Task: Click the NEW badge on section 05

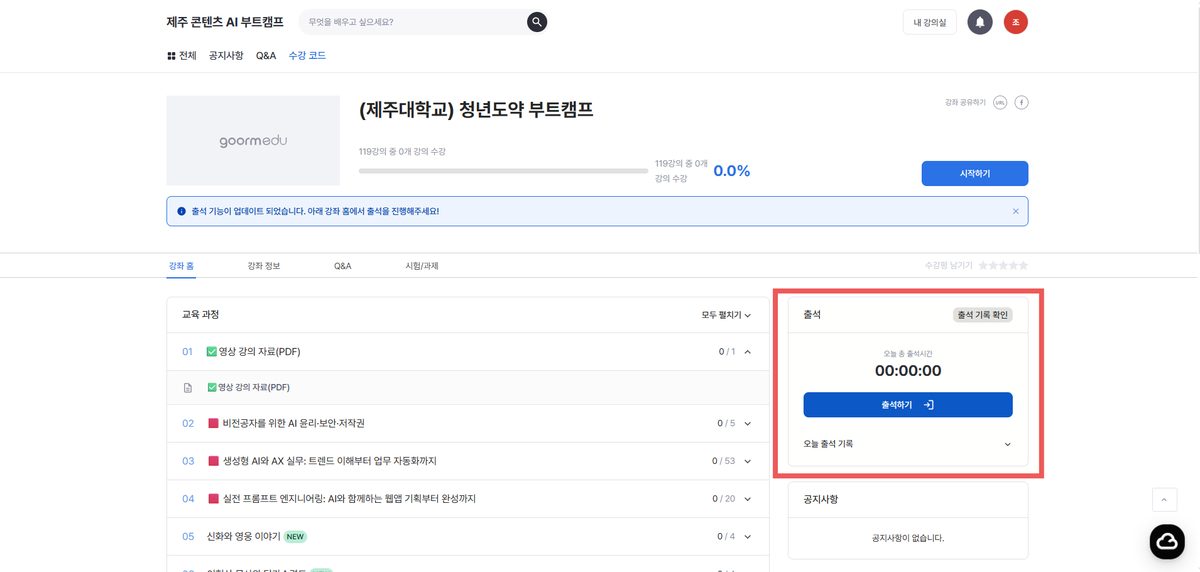Action: tap(295, 536)
